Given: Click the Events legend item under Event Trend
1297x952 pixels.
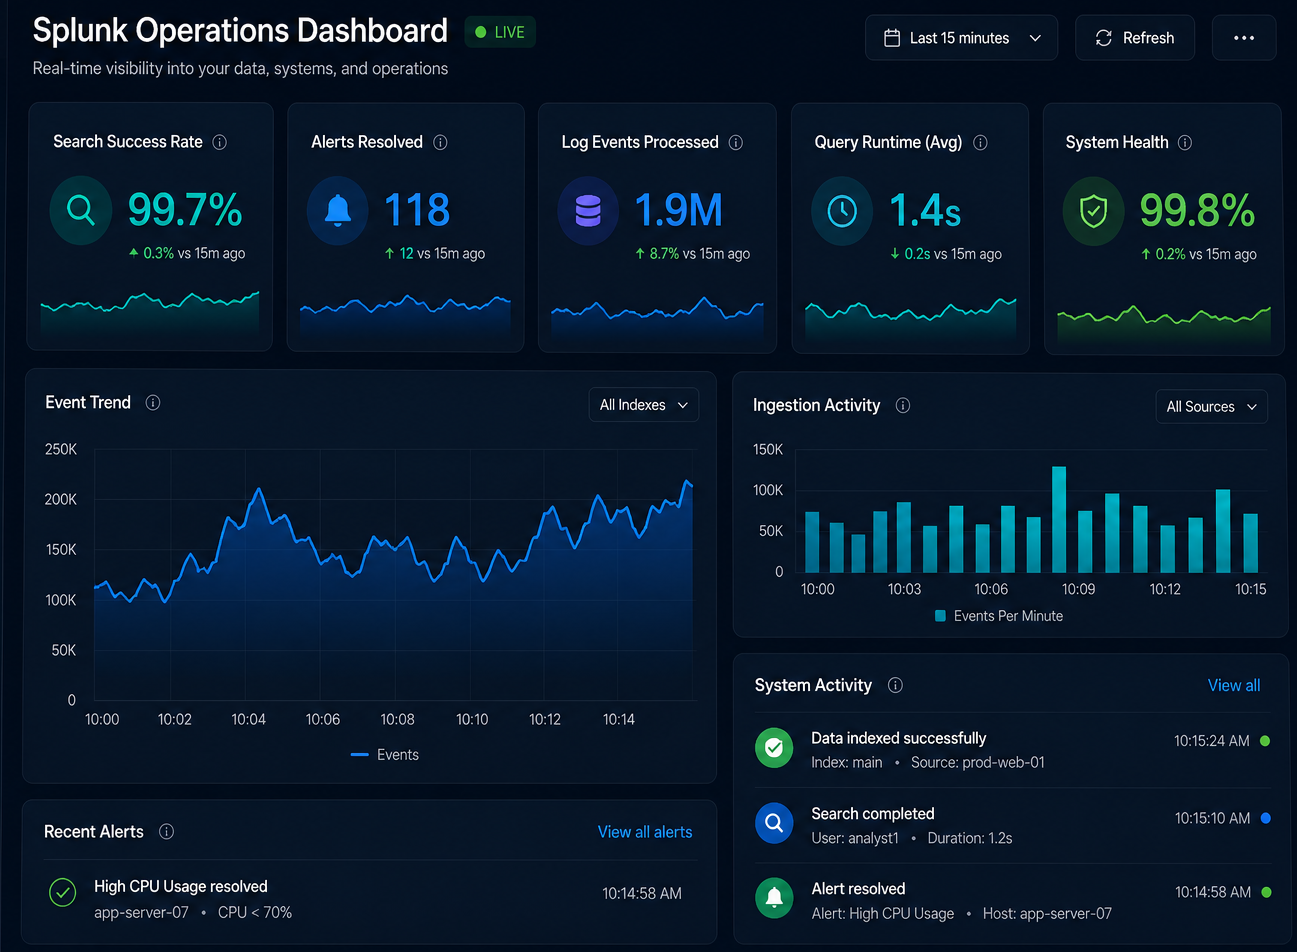Looking at the screenshot, I should (385, 755).
